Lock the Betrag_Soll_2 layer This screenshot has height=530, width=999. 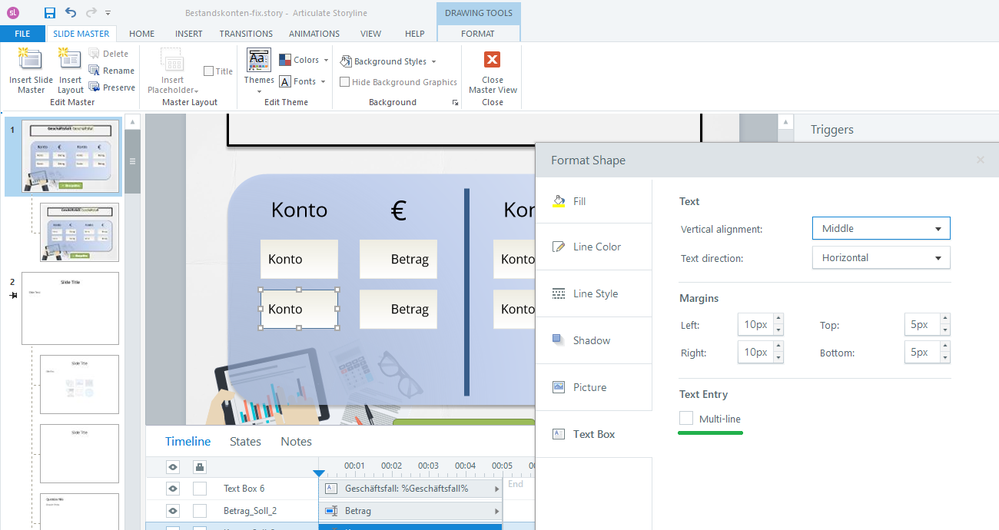click(200, 511)
